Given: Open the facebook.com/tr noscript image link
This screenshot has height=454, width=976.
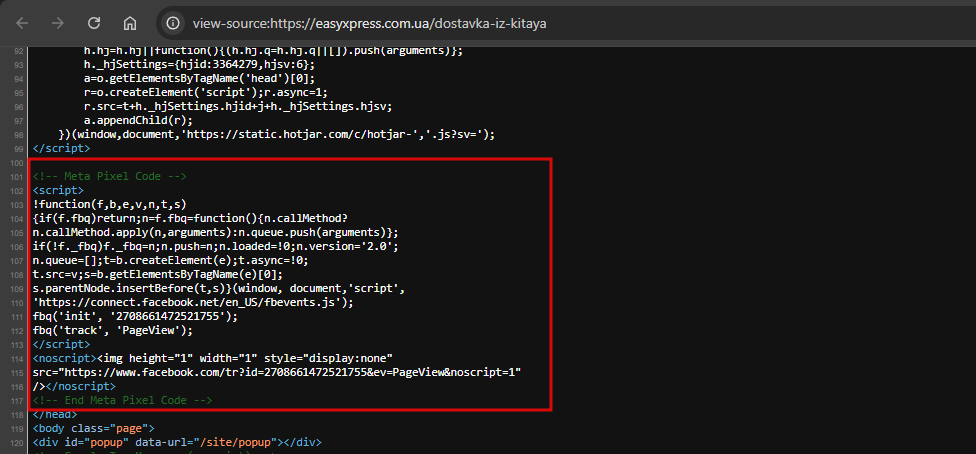Looking at the screenshot, I should (288, 372).
